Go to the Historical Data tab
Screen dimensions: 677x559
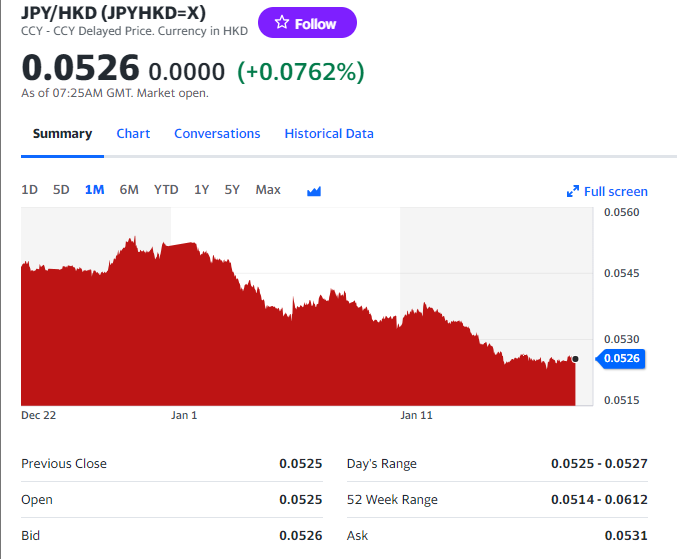point(329,134)
